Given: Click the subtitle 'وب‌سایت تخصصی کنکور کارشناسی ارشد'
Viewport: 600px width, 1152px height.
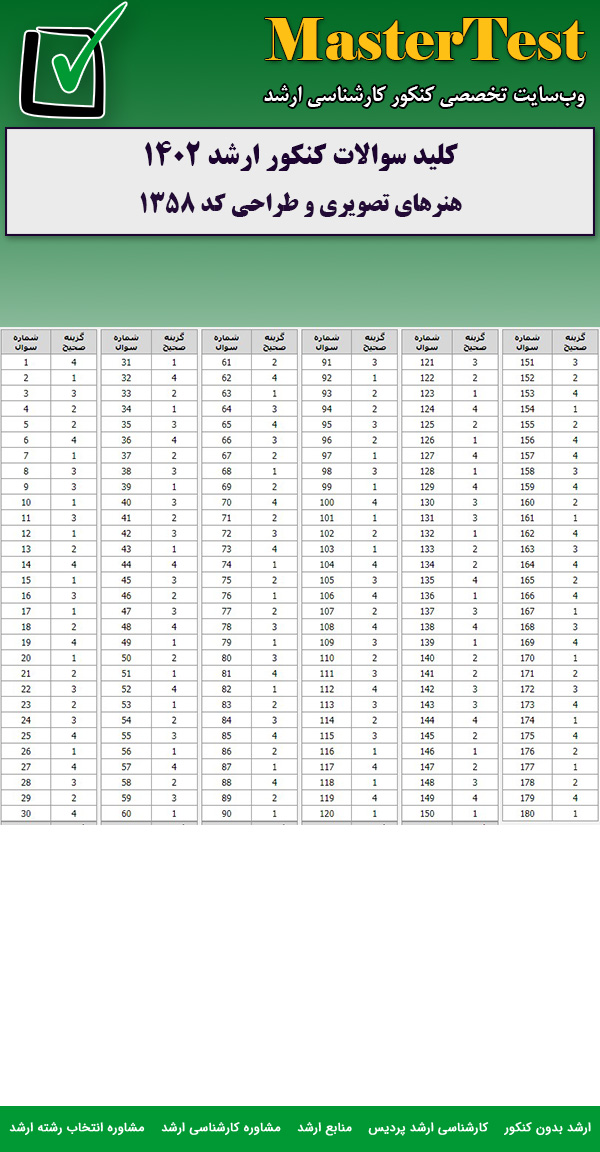Looking at the screenshot, I should [x=424, y=96].
